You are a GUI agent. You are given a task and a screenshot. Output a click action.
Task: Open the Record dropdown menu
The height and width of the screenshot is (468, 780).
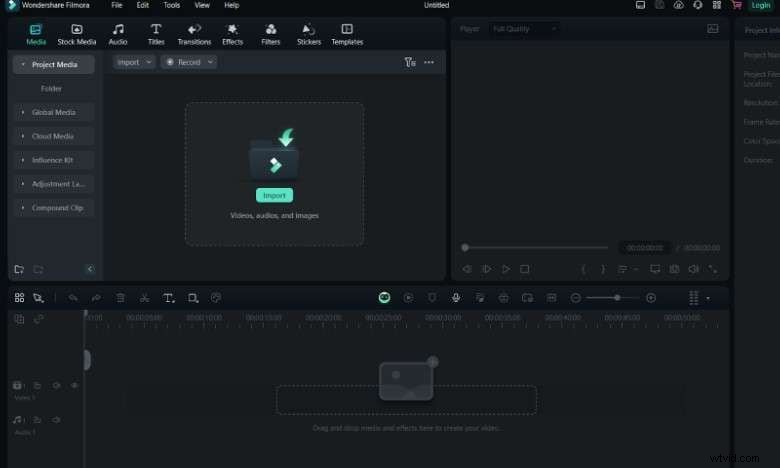point(188,62)
